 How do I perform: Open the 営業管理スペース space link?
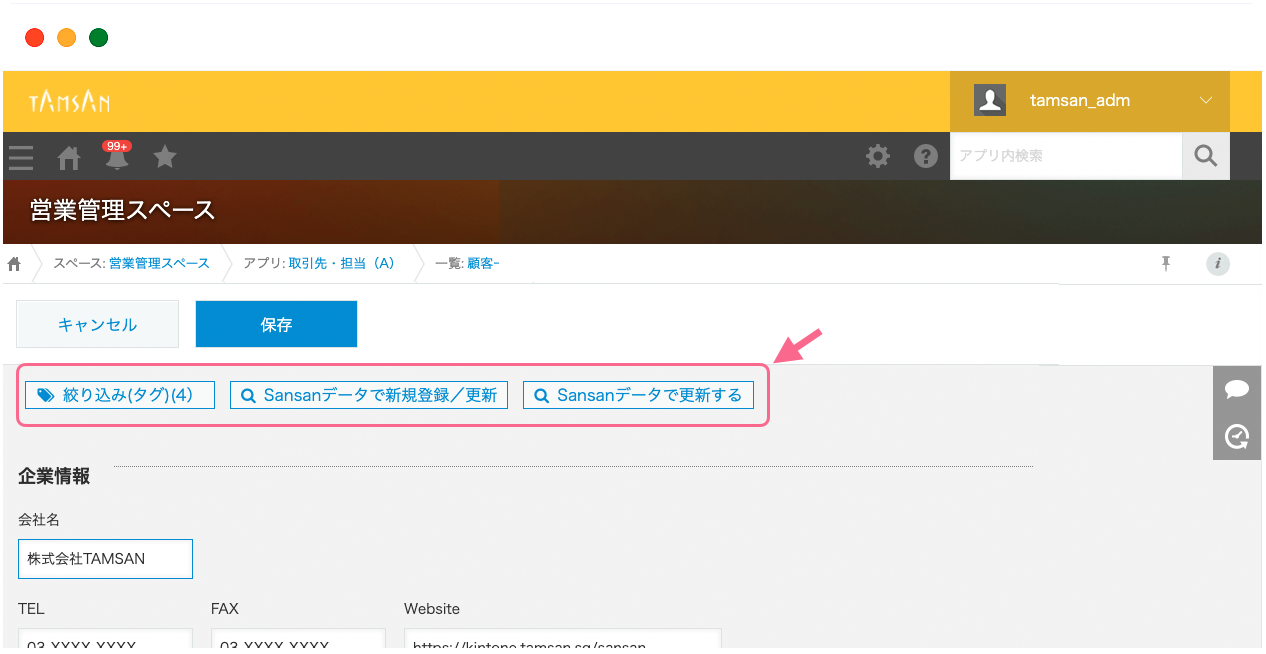(159, 264)
